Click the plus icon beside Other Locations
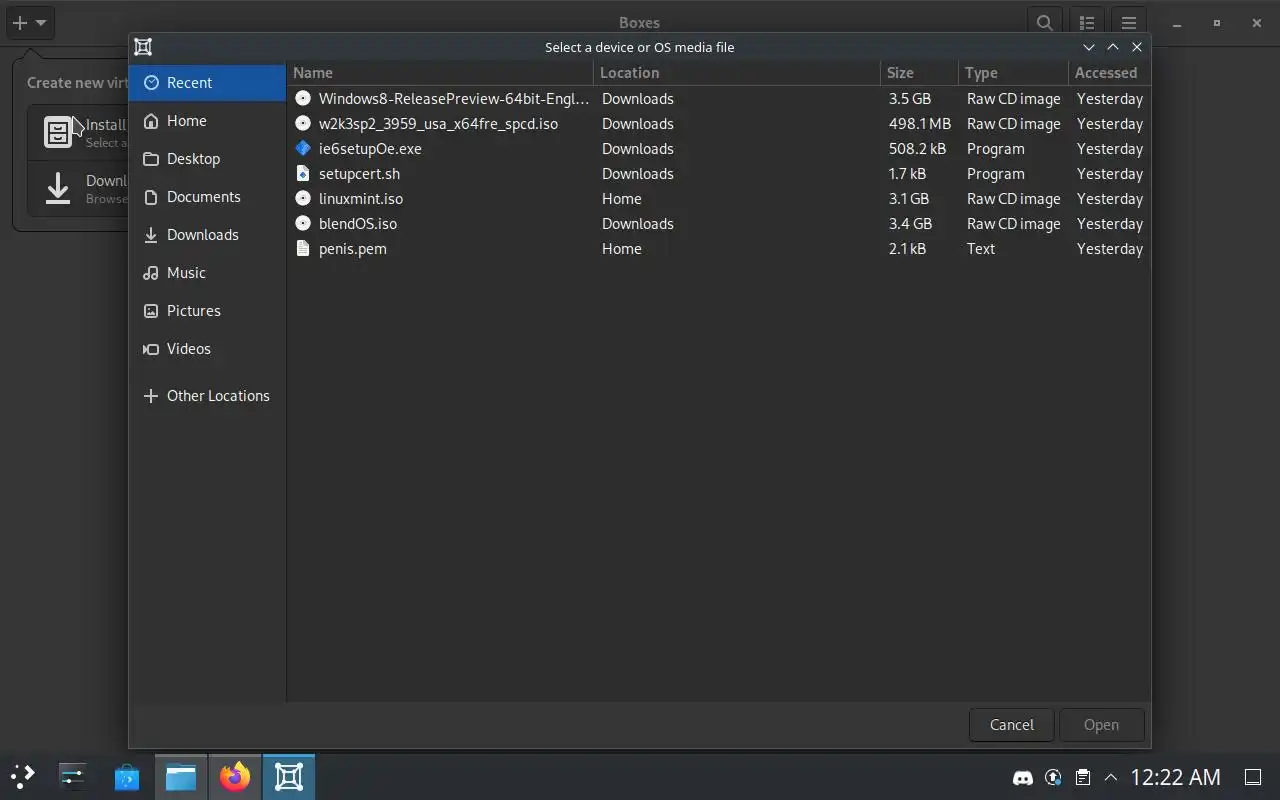 [151, 396]
